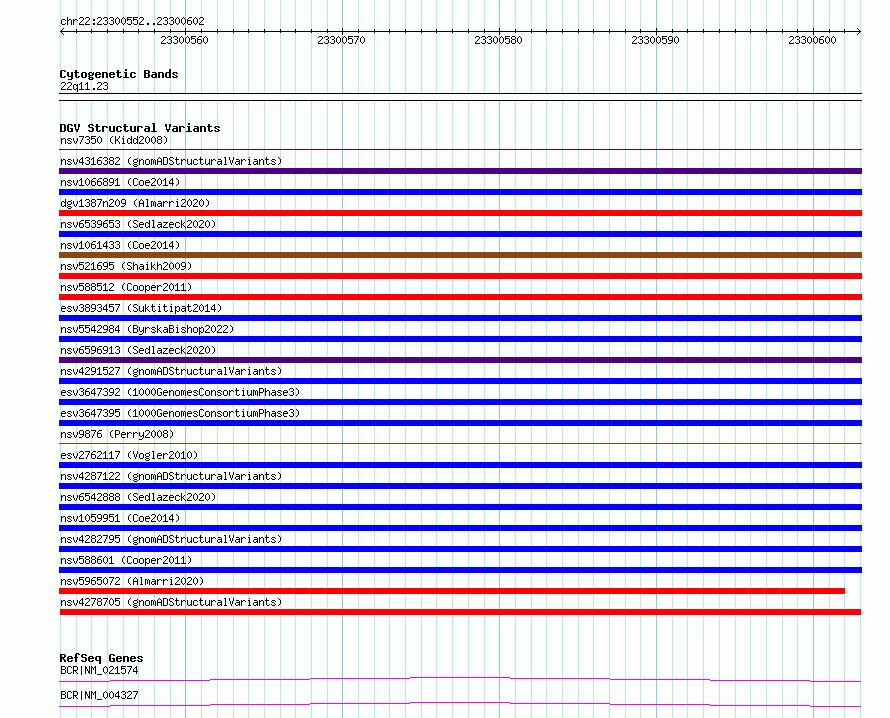Viewport: 890px width, 718px height.
Task: Click the nsv7350 (Kidd2008) variant label
Action: (114, 140)
